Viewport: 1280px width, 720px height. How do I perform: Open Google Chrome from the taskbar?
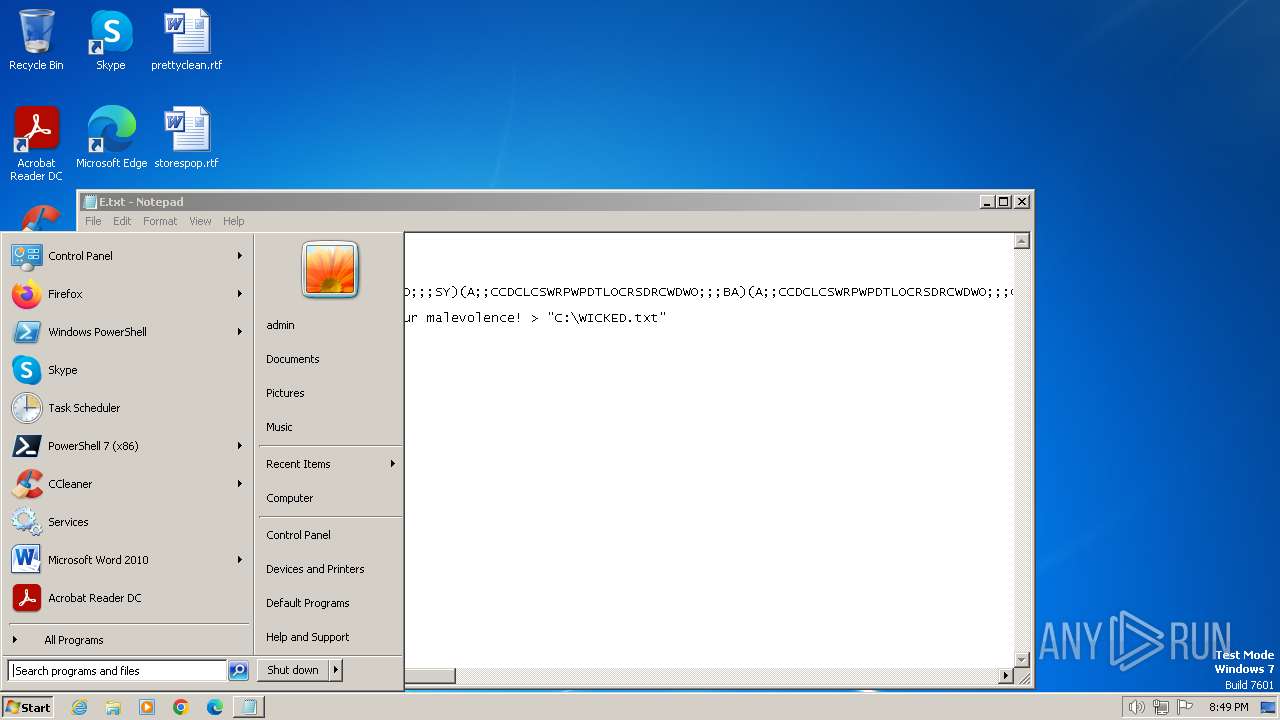(x=181, y=707)
